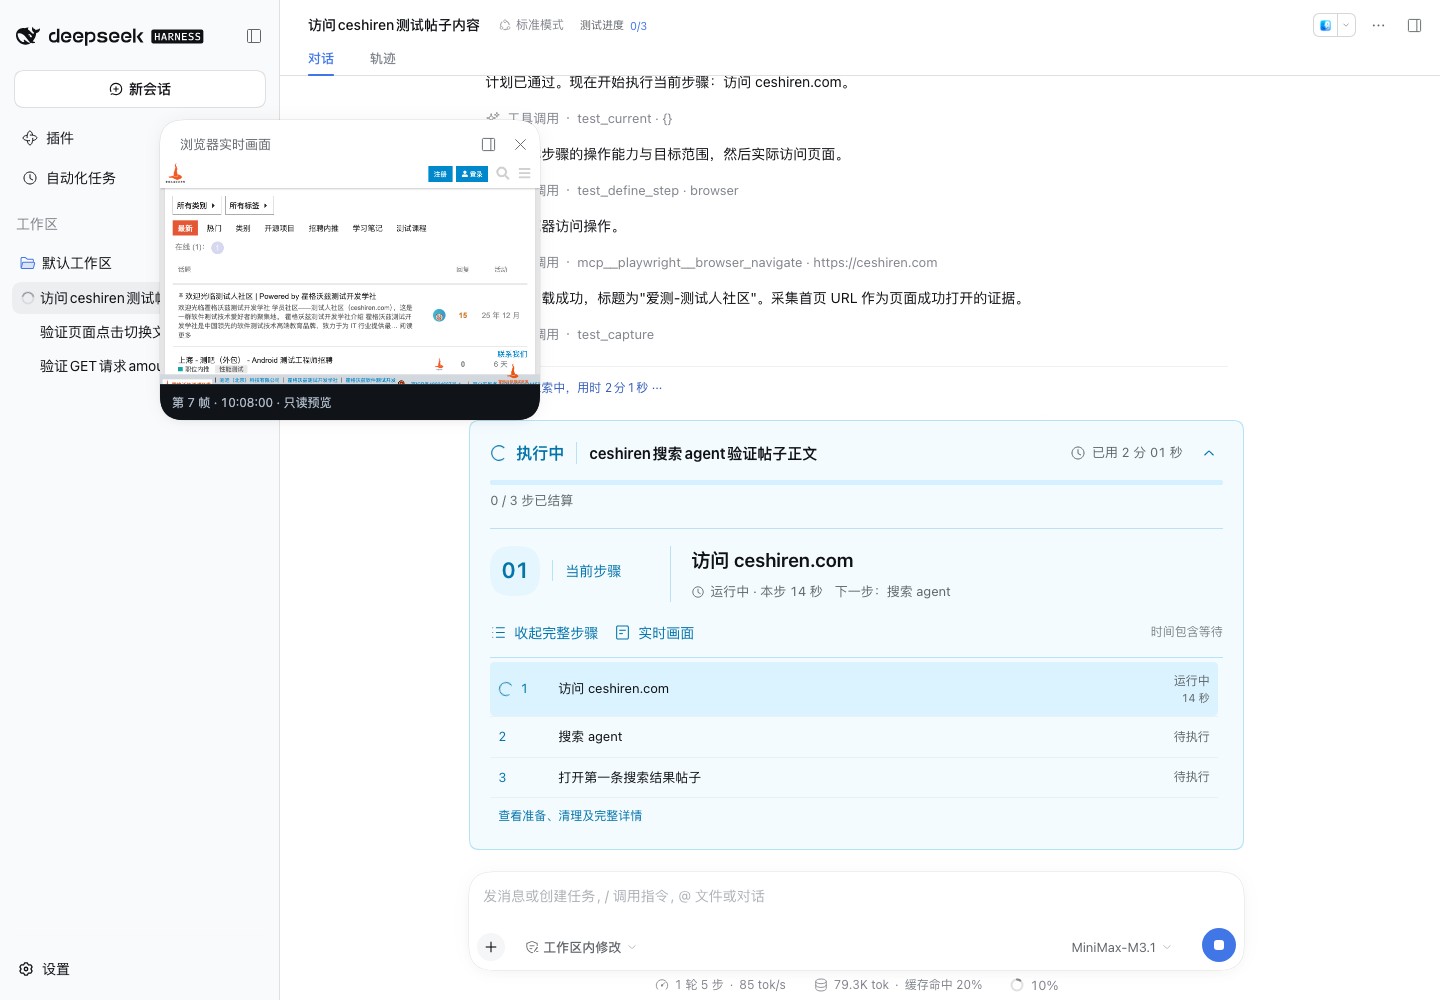1440x1000 pixels.
Task: Open 实时画面 live view link
Action: click(x=655, y=633)
